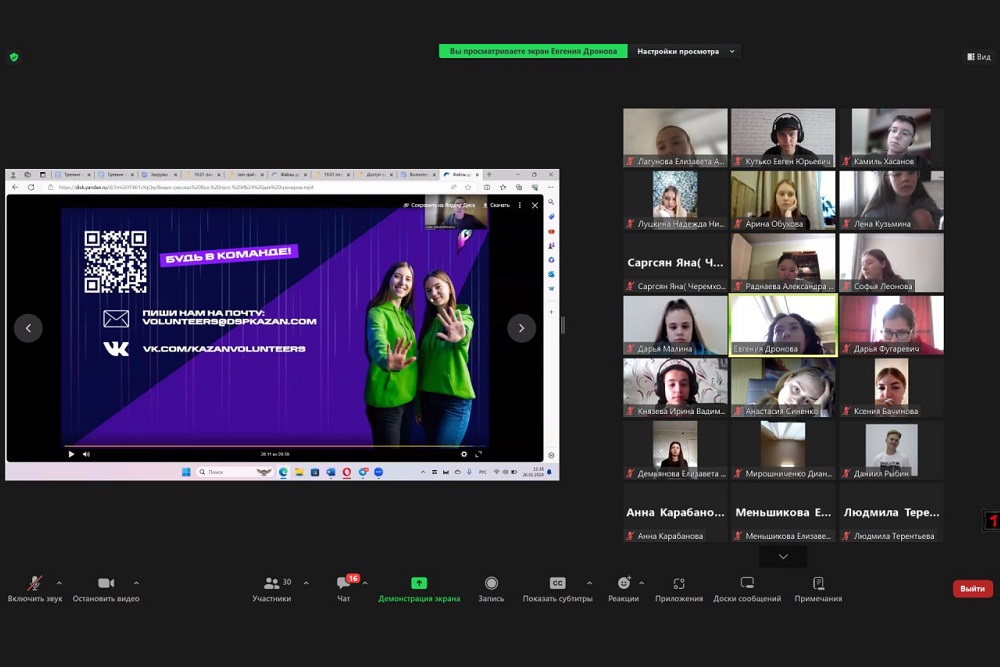Expand audio options arrow next to microphone
This screenshot has height=667, width=1000.
tap(59, 582)
